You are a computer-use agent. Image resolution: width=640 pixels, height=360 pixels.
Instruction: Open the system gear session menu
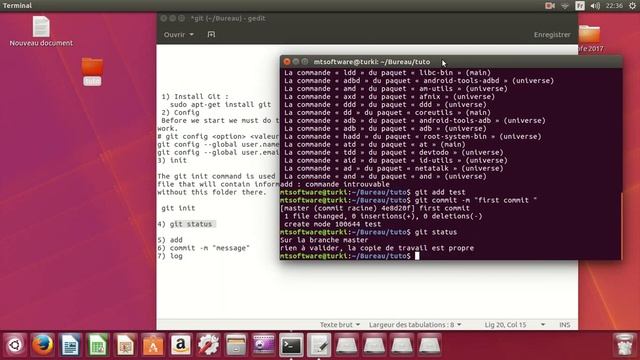click(632, 5)
